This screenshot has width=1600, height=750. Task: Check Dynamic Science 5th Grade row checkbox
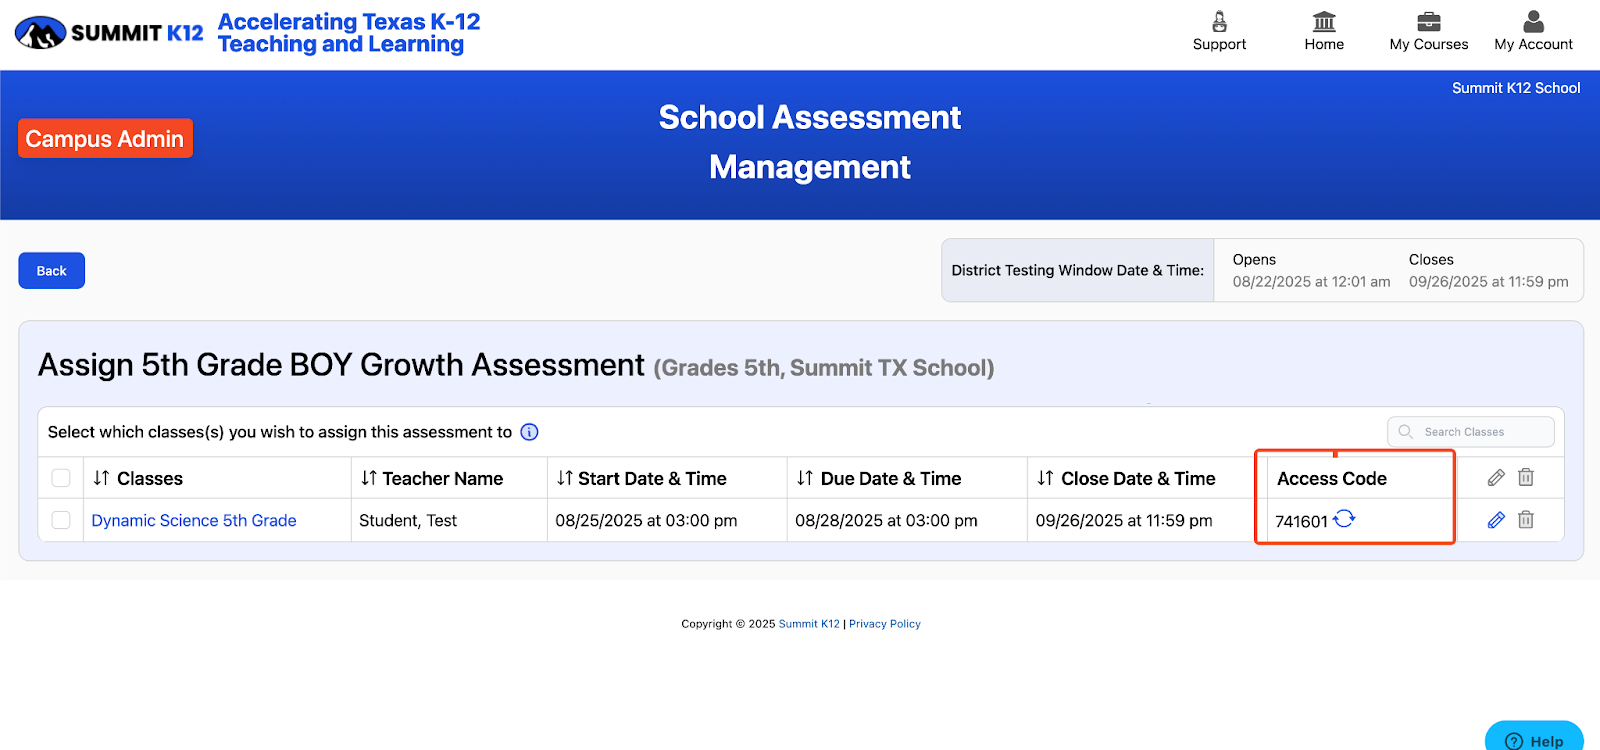coord(61,520)
